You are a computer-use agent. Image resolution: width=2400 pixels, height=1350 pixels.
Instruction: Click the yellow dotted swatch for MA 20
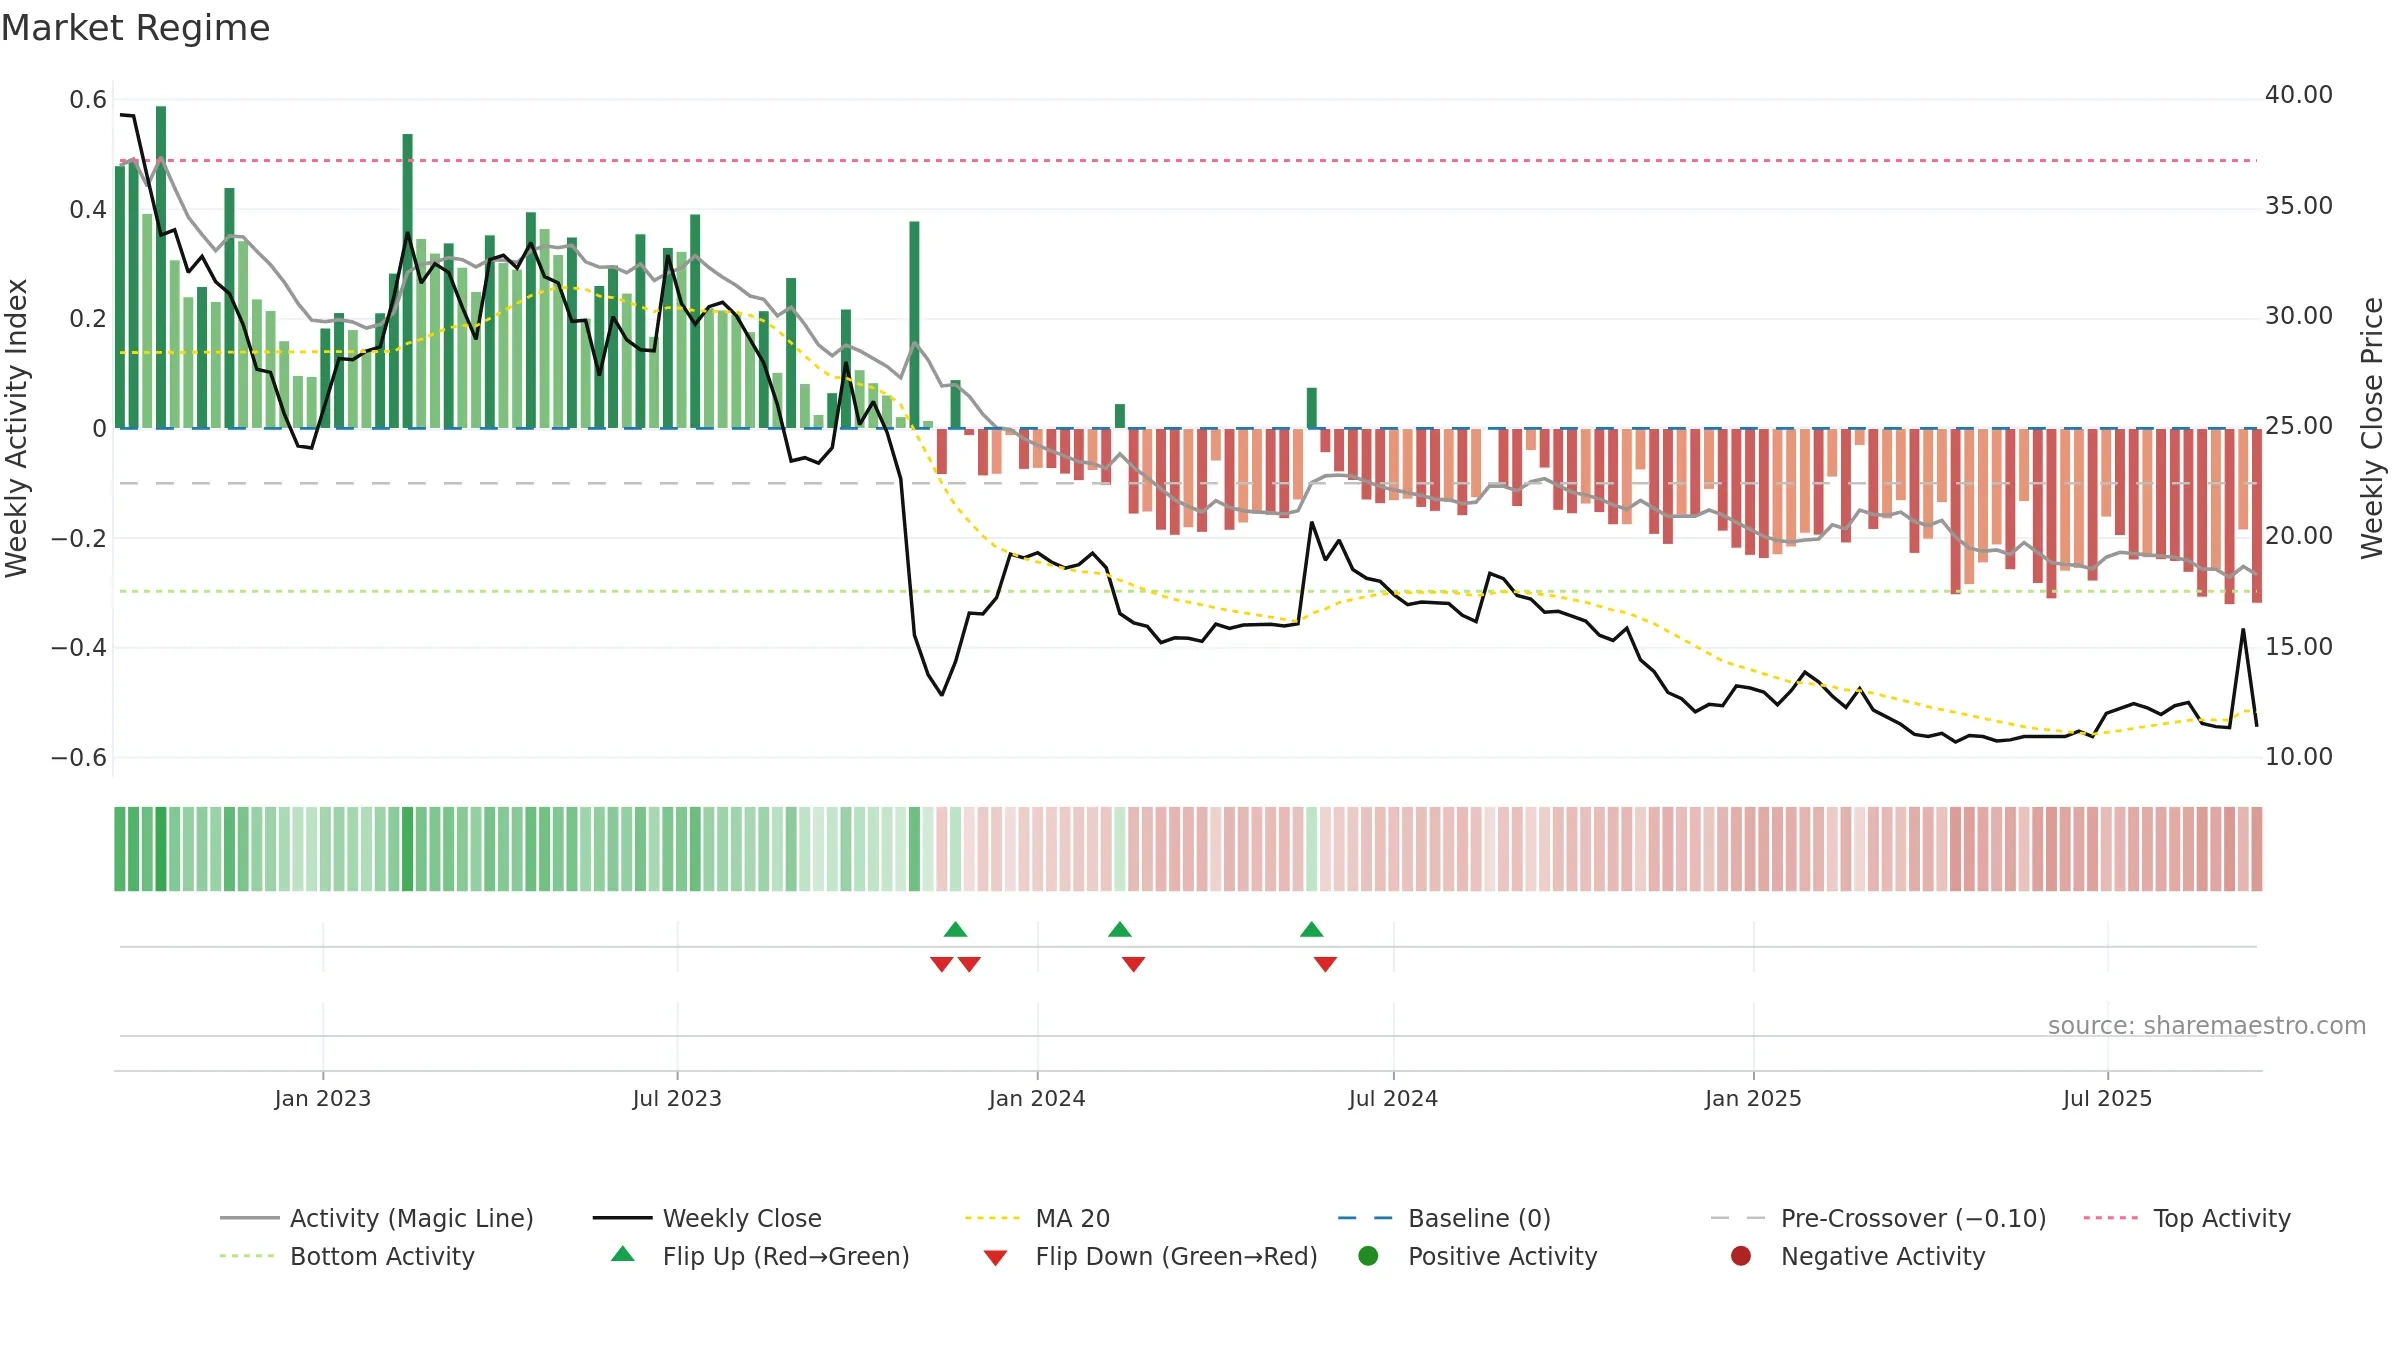[994, 1218]
